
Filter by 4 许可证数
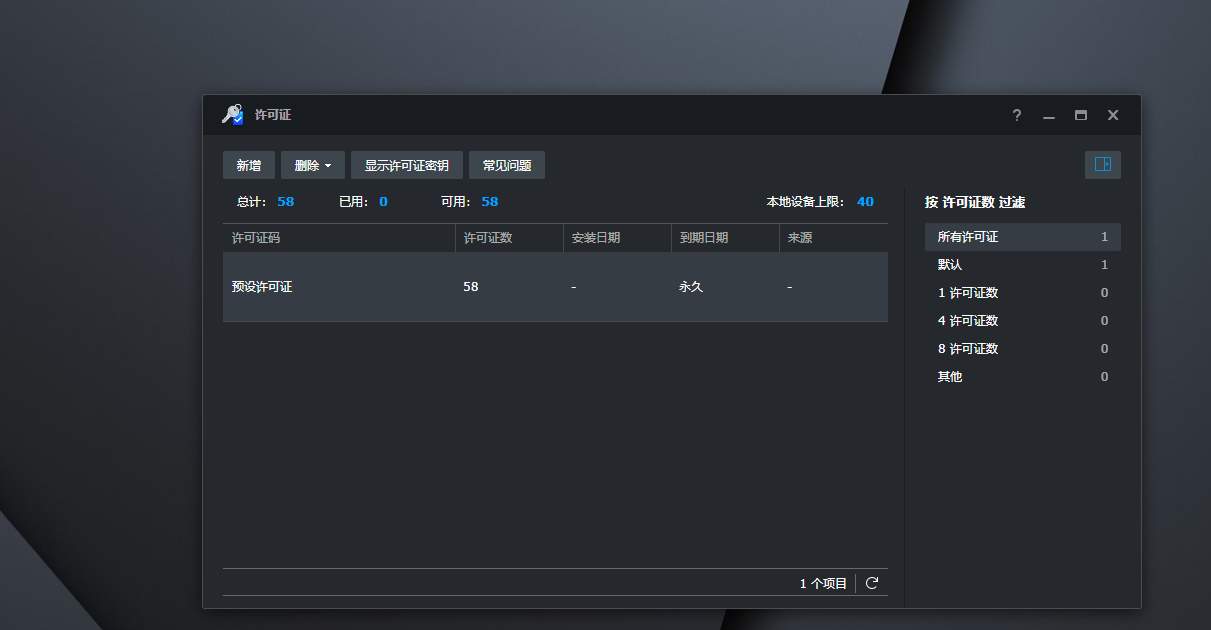[x=1023, y=321]
